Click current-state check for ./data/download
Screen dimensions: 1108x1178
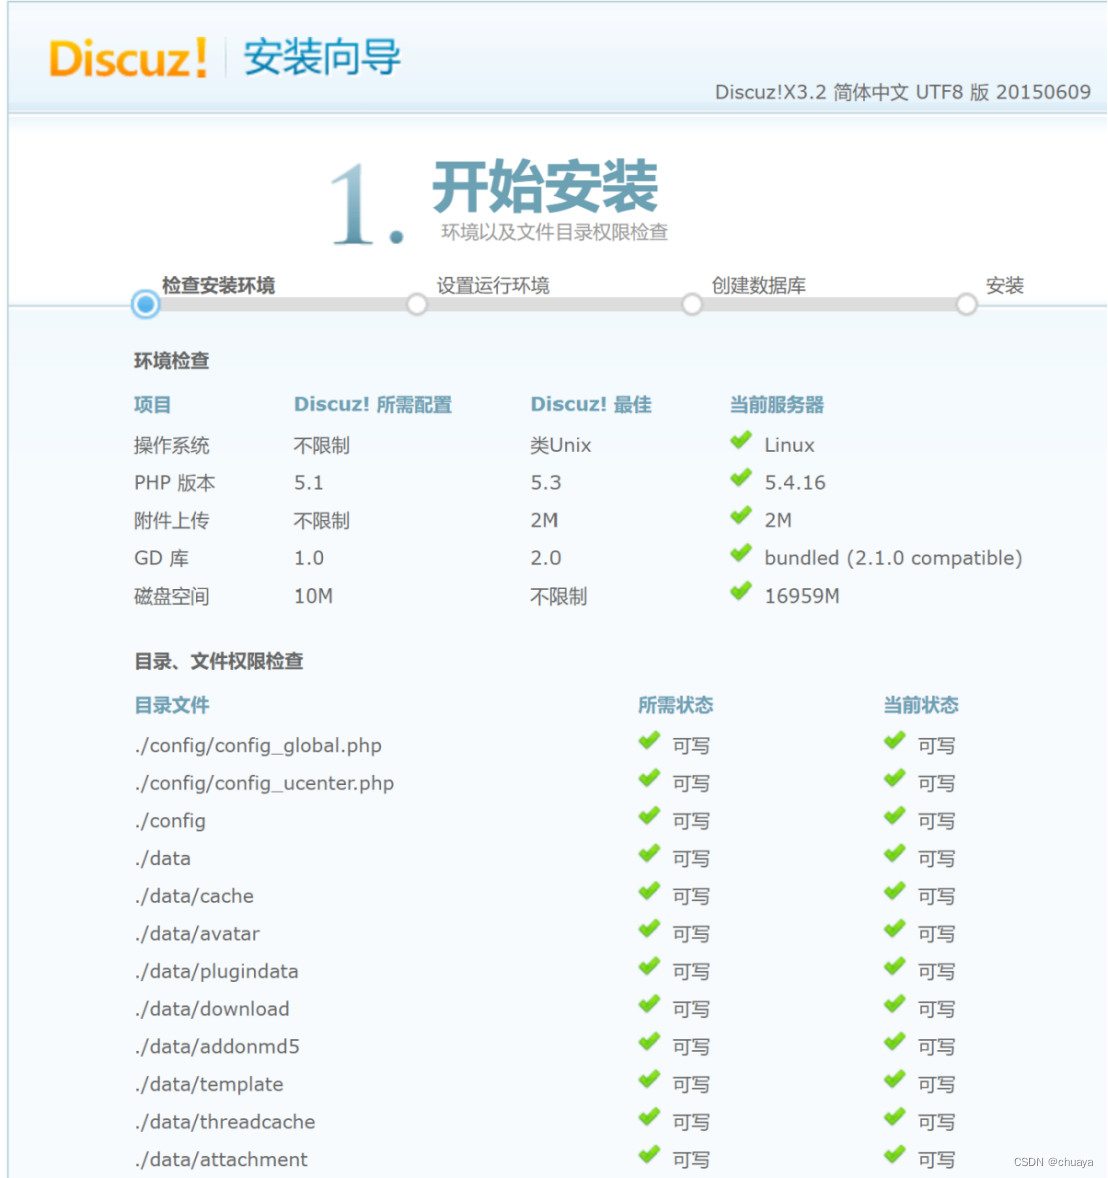click(x=895, y=1004)
